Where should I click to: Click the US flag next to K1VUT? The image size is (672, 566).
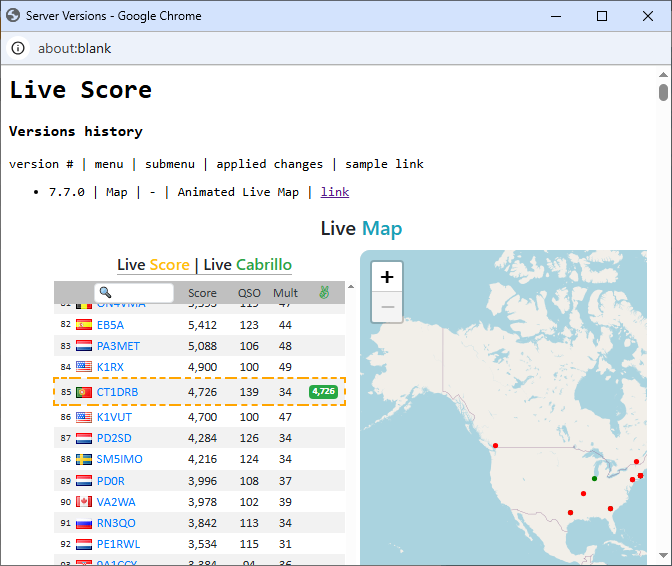(84, 417)
